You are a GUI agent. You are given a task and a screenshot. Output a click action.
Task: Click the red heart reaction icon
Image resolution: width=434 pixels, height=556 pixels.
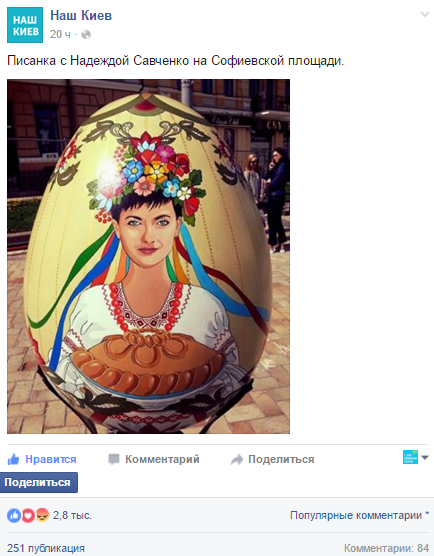point(28,515)
